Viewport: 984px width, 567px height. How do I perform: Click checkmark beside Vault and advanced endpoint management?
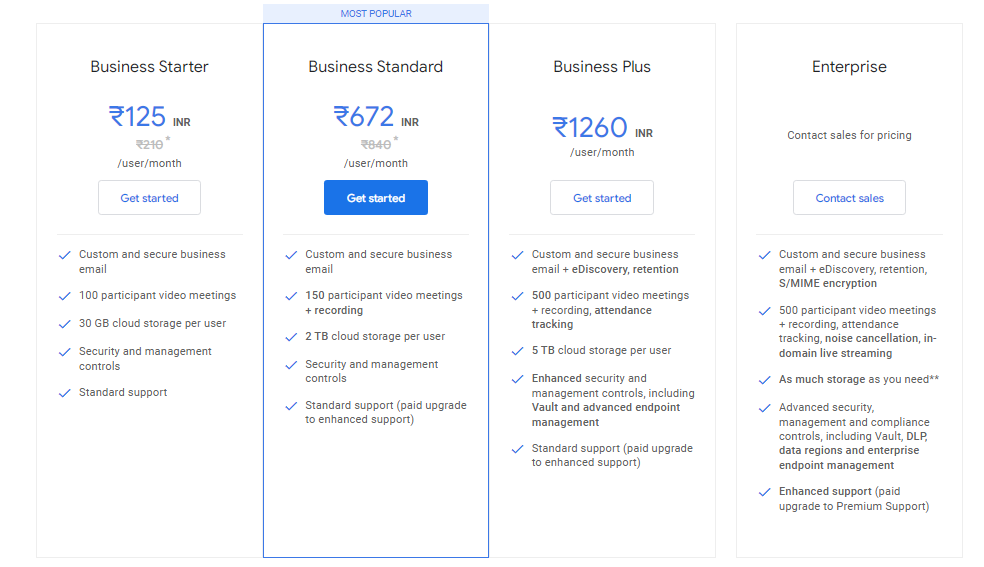518,379
